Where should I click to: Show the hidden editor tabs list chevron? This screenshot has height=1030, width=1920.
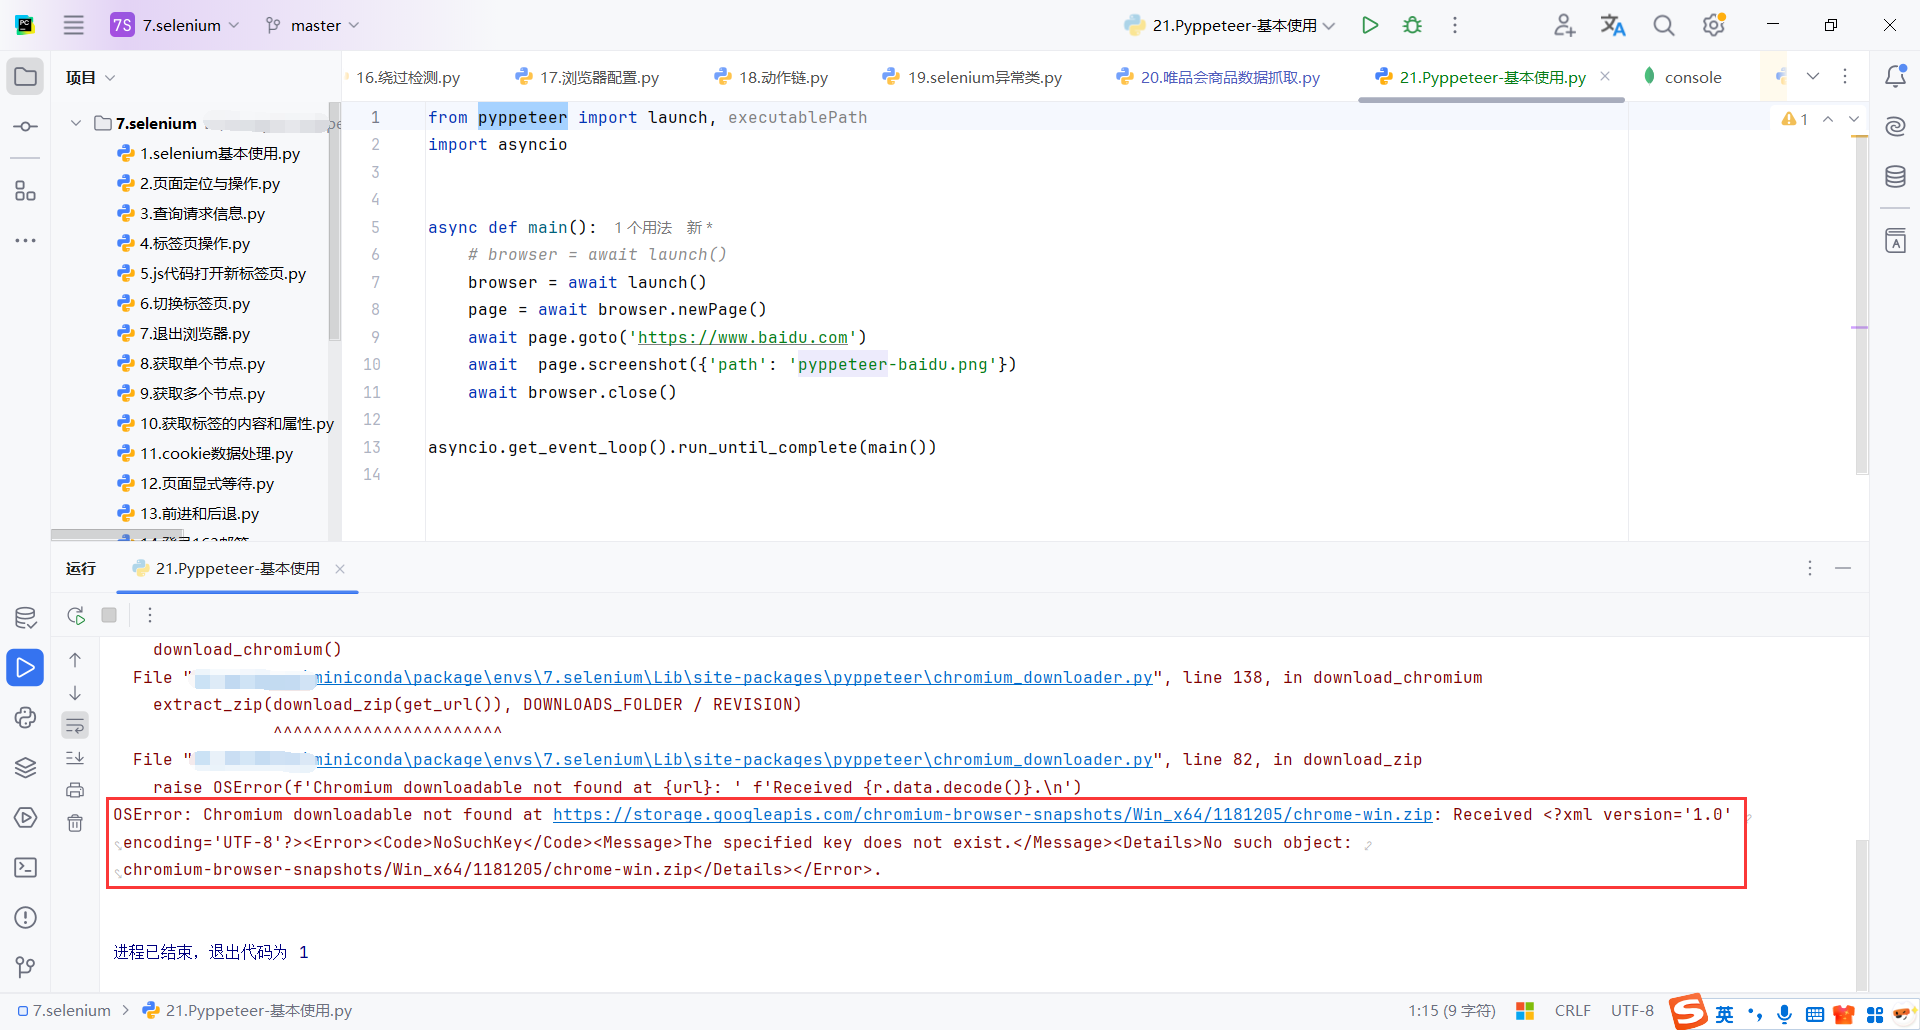(1813, 77)
